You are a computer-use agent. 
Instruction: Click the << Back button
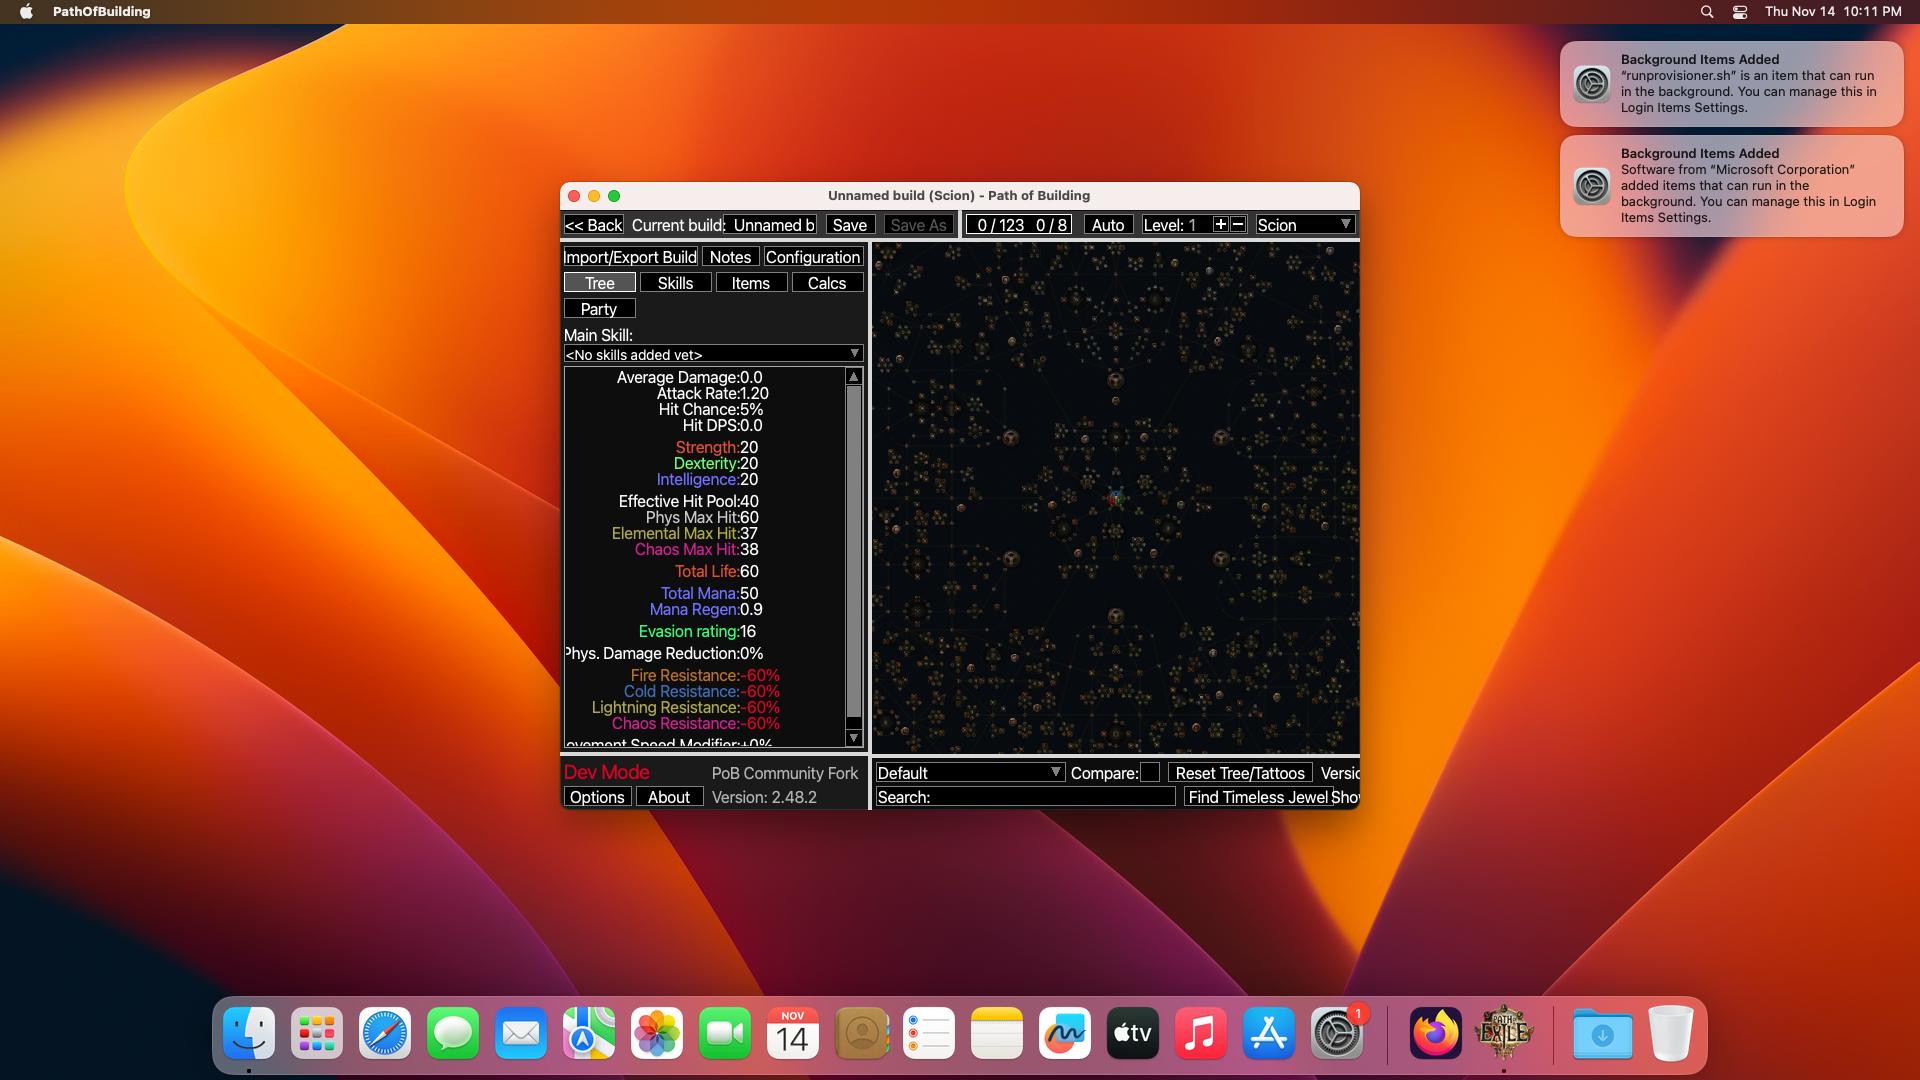click(593, 225)
